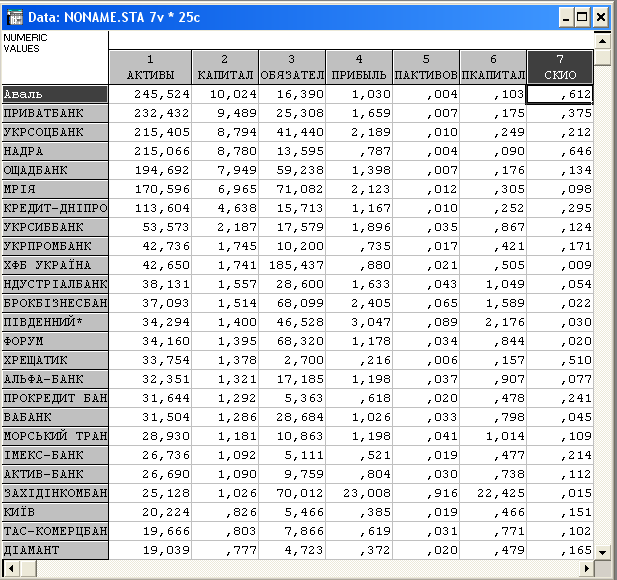Maximize the NONAME.STA data window
Image resolution: width=617 pixels, height=580 pixels.
click(582, 17)
